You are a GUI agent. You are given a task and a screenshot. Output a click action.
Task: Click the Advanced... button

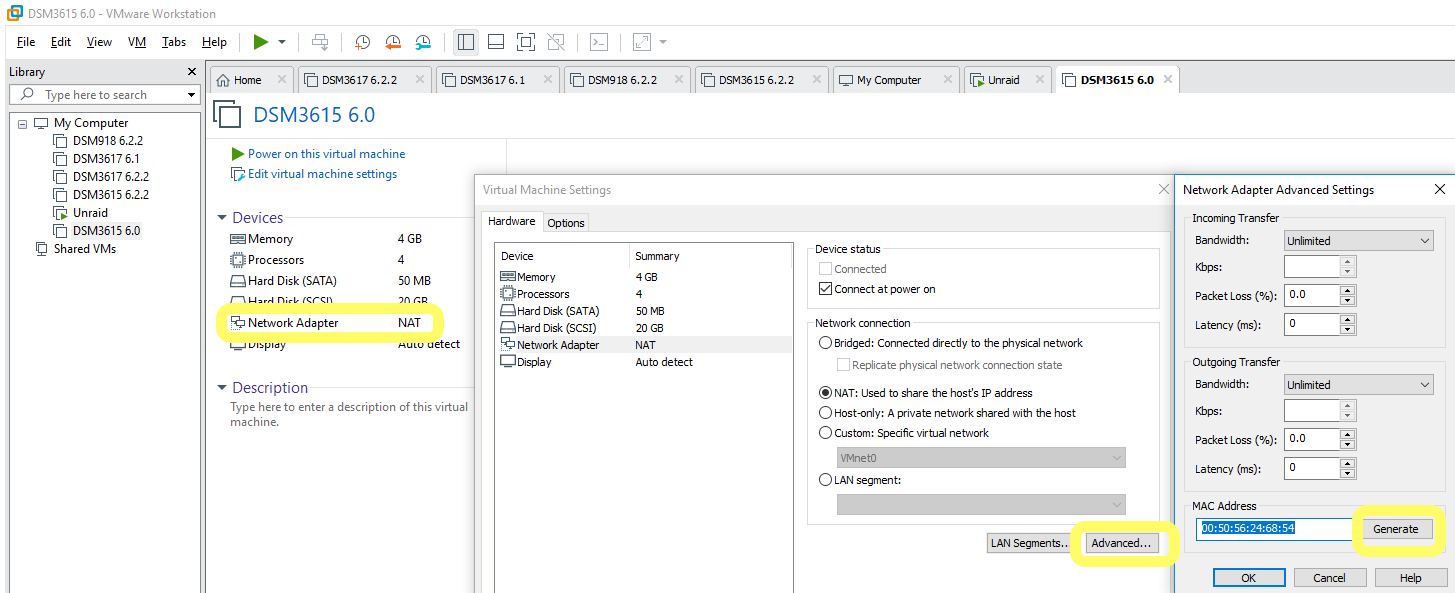pos(1121,543)
